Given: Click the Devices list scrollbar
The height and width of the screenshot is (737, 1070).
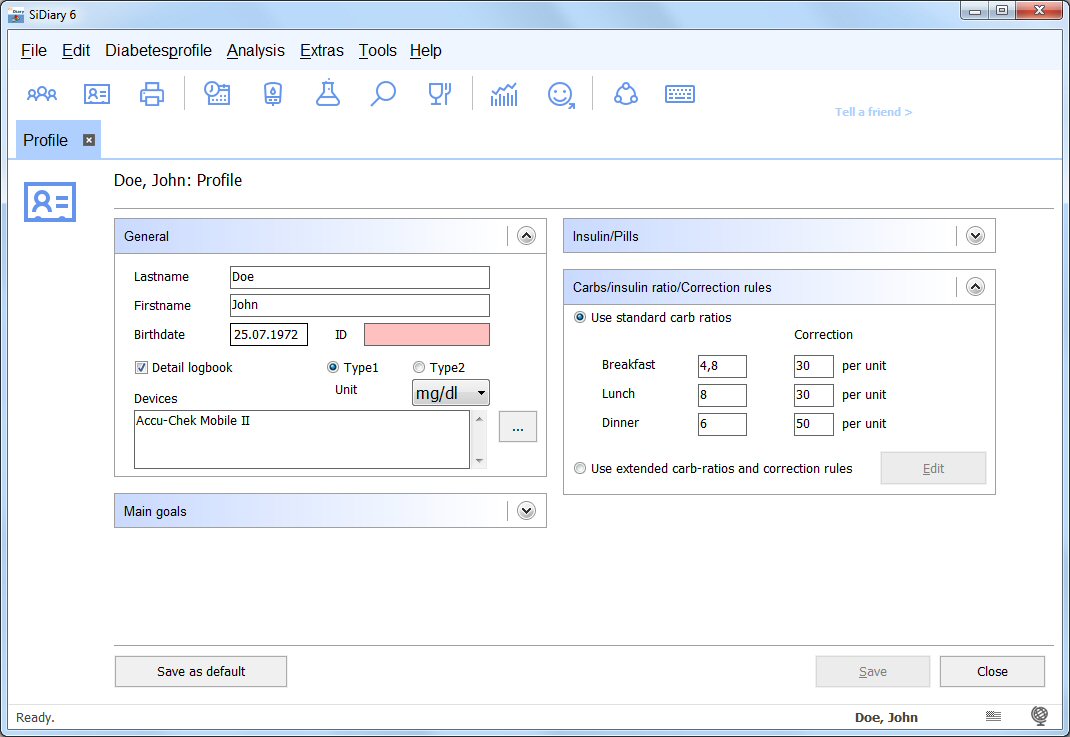Looking at the screenshot, I should coord(480,440).
